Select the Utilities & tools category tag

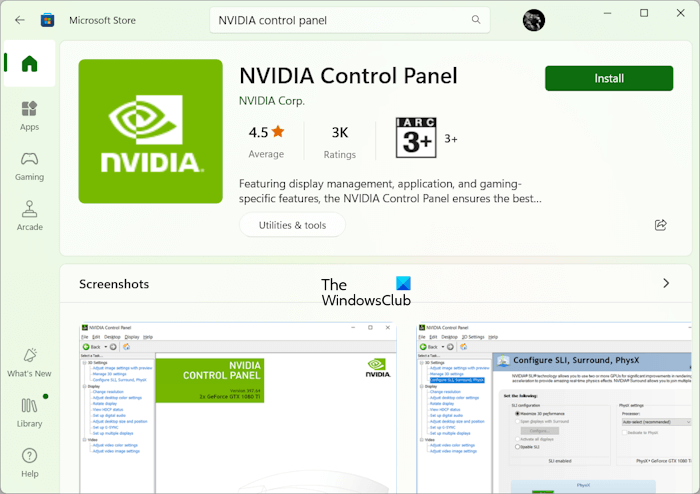[x=292, y=225]
